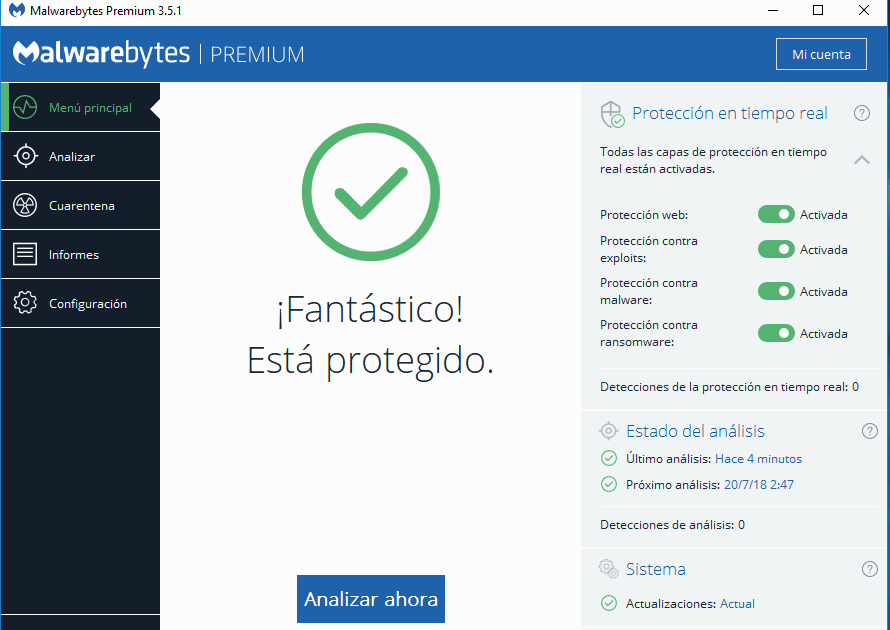Click the Protección en tiempo real heading
890x630 pixels.
(x=730, y=113)
